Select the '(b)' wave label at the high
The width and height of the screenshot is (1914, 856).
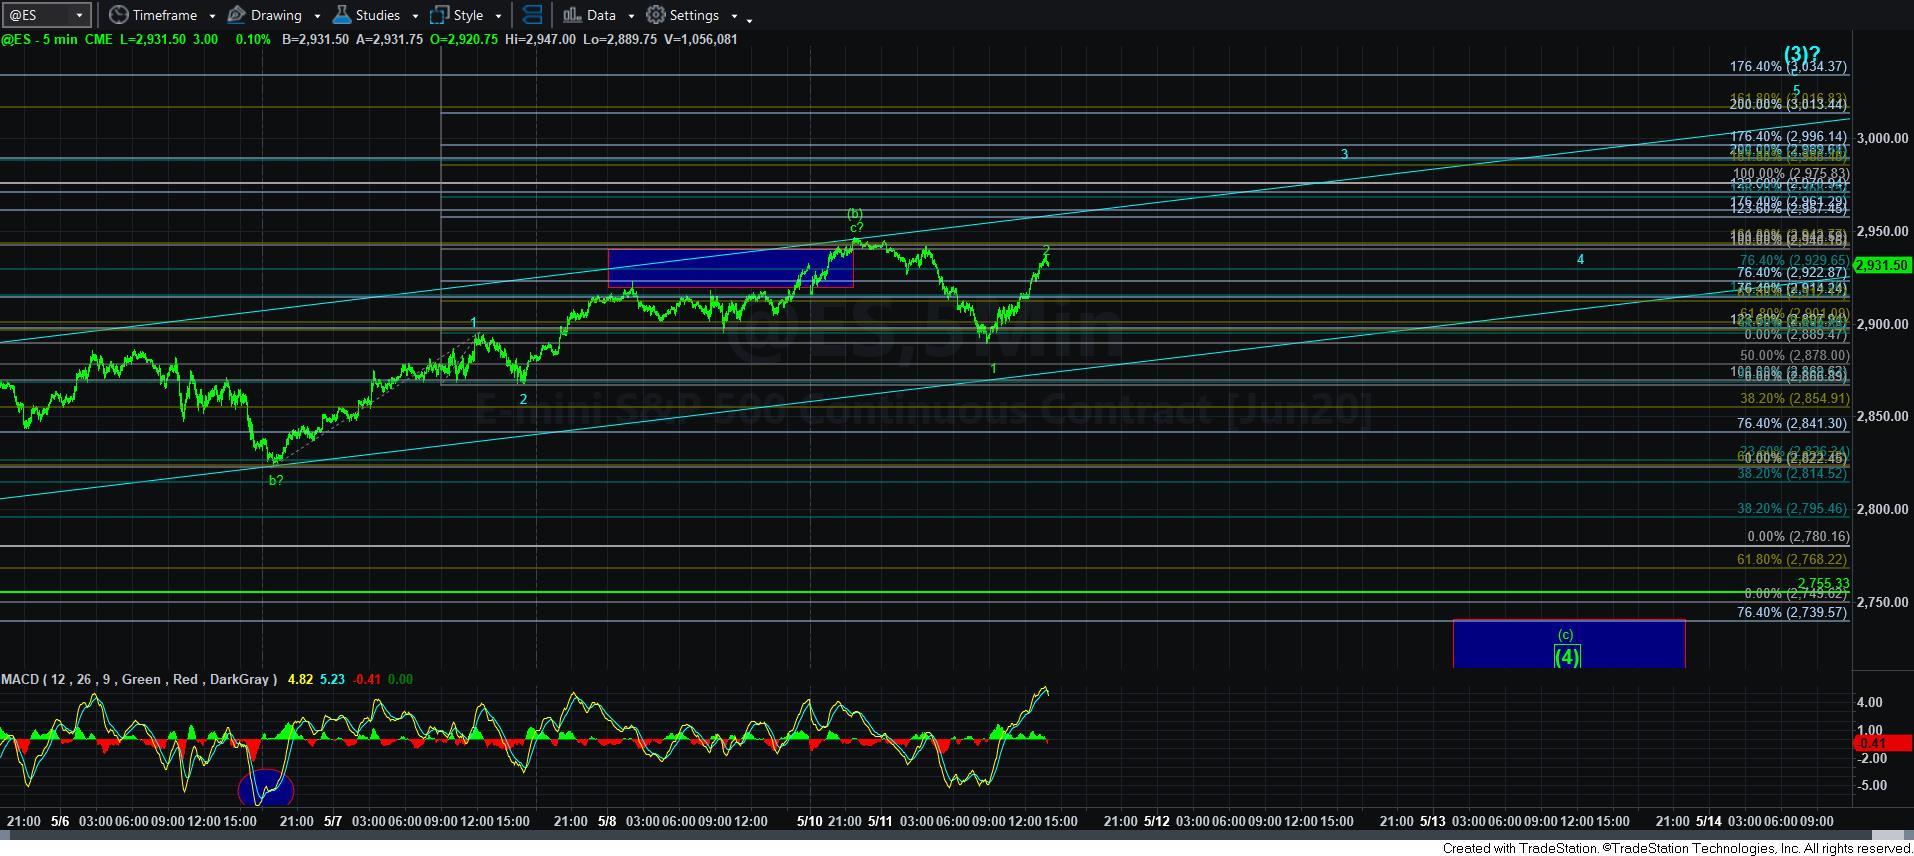(855, 214)
